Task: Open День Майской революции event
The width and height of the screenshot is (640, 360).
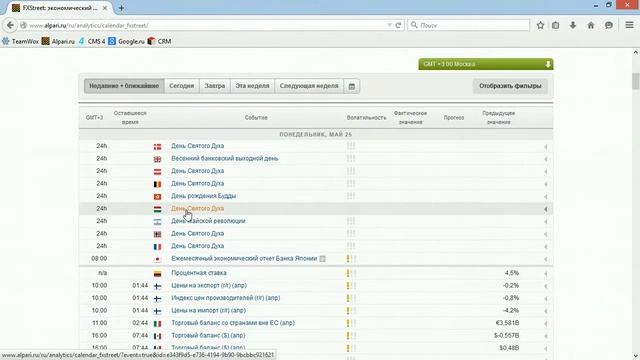Action: coord(208,221)
